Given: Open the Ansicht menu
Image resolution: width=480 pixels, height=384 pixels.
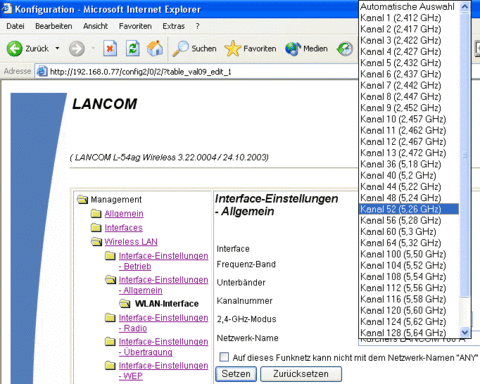Looking at the screenshot, I should point(95,26).
